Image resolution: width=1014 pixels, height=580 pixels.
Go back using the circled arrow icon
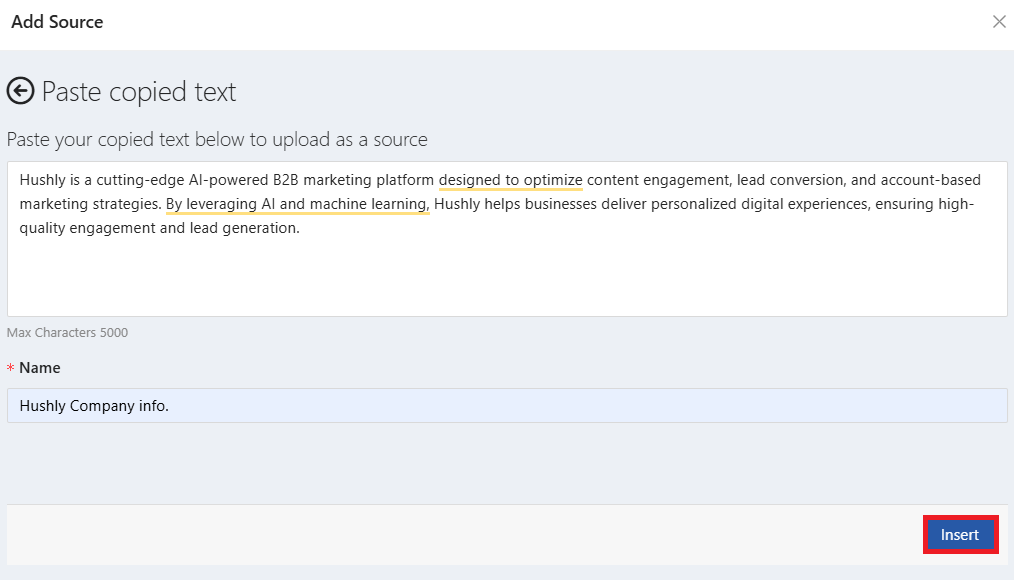click(x=21, y=91)
